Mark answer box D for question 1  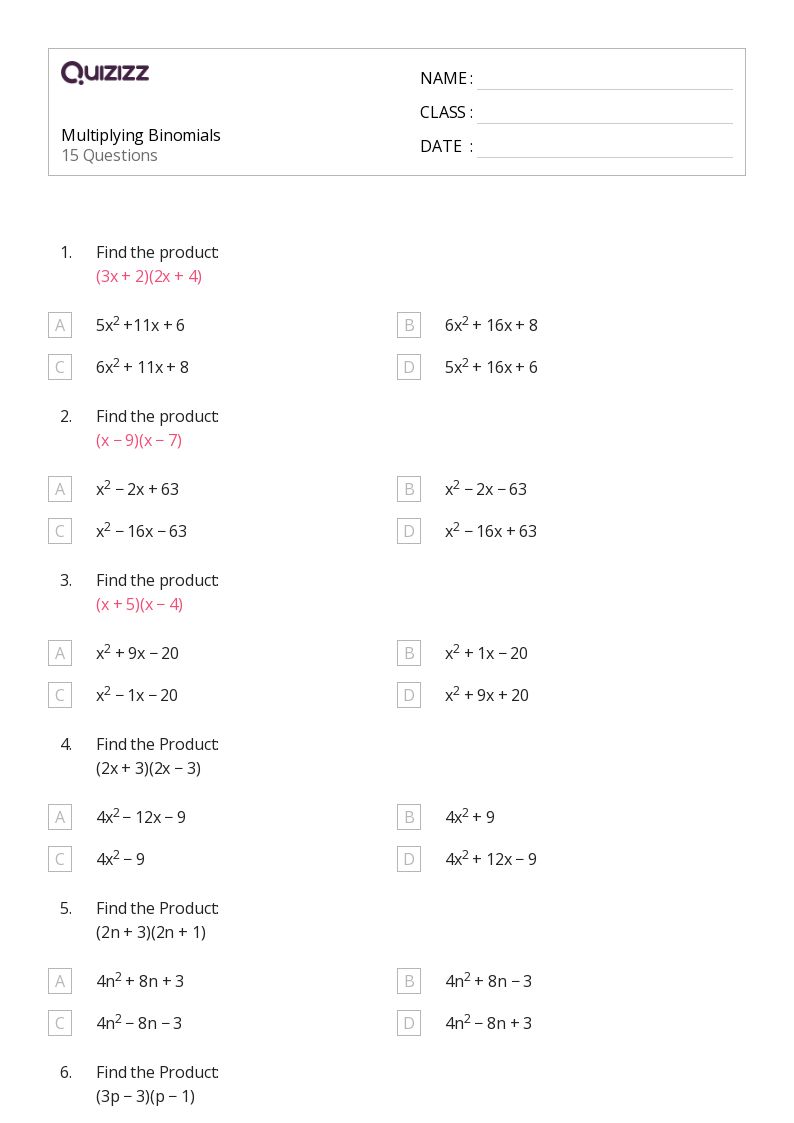coord(408,367)
